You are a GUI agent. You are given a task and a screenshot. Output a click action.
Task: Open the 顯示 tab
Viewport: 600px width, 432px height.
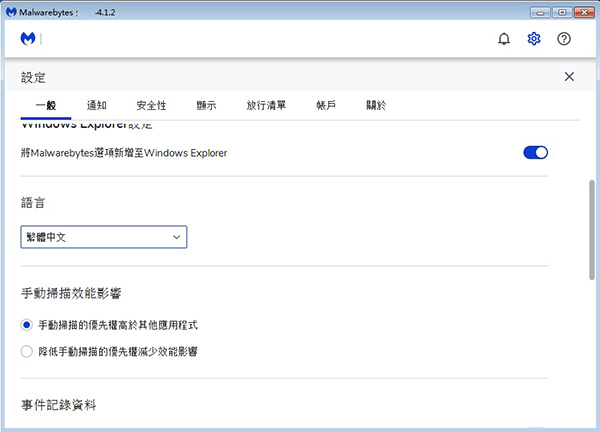coord(206,105)
